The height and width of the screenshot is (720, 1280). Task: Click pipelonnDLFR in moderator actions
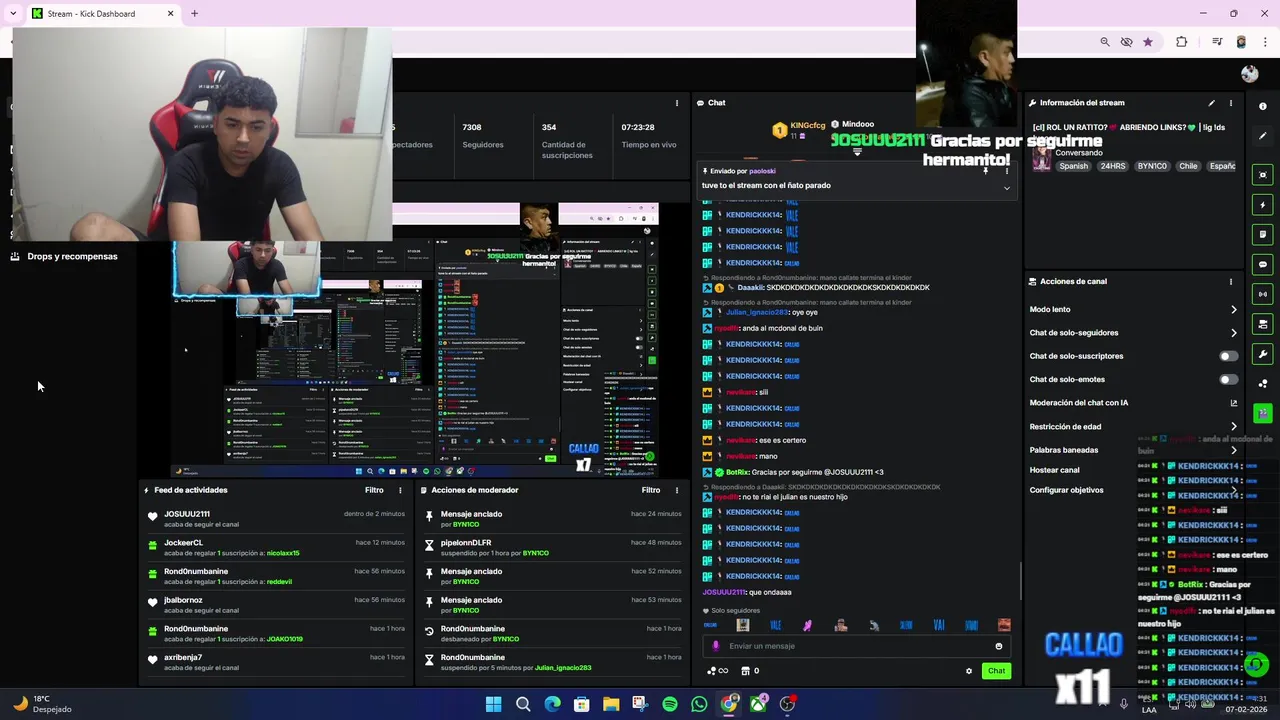(x=466, y=543)
